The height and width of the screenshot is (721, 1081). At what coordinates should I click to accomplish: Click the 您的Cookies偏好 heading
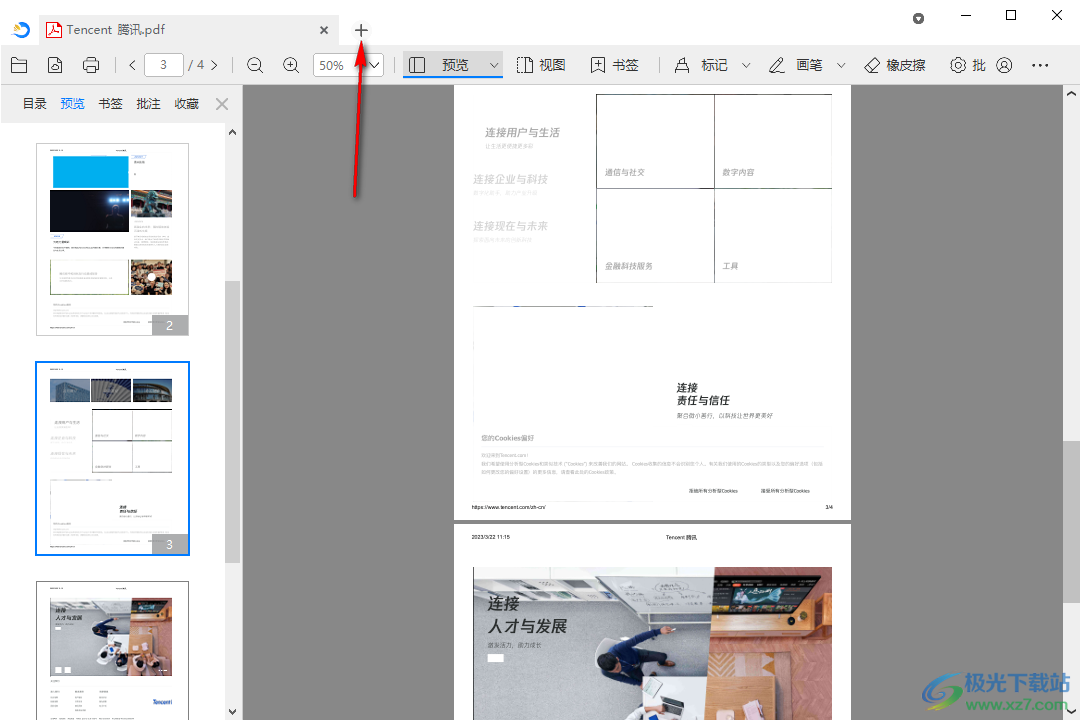pyautogui.click(x=507, y=438)
